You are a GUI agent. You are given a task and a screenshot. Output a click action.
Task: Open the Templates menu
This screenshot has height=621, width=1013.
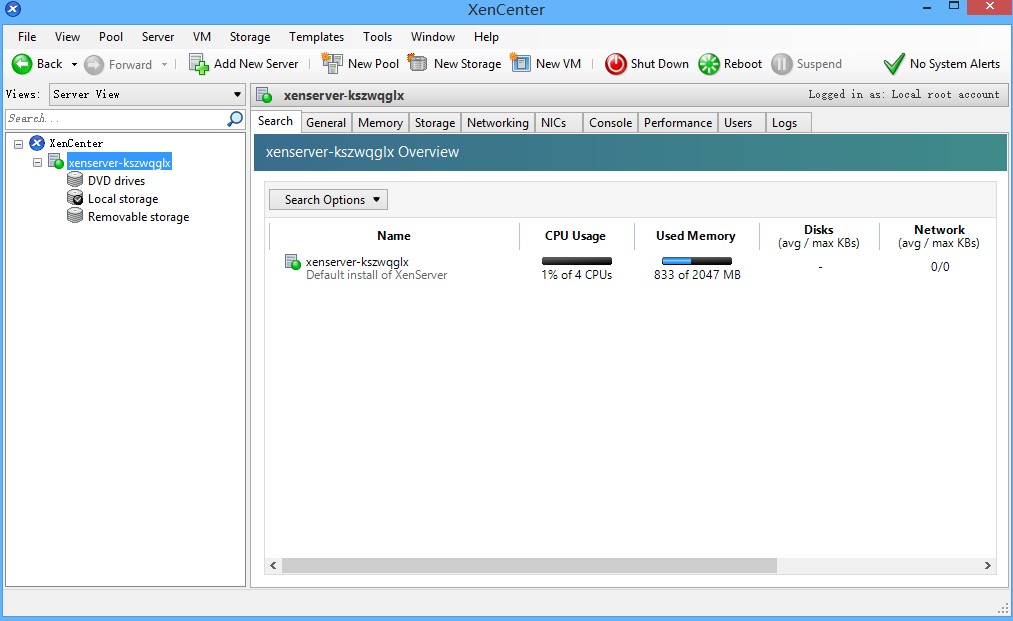click(317, 37)
